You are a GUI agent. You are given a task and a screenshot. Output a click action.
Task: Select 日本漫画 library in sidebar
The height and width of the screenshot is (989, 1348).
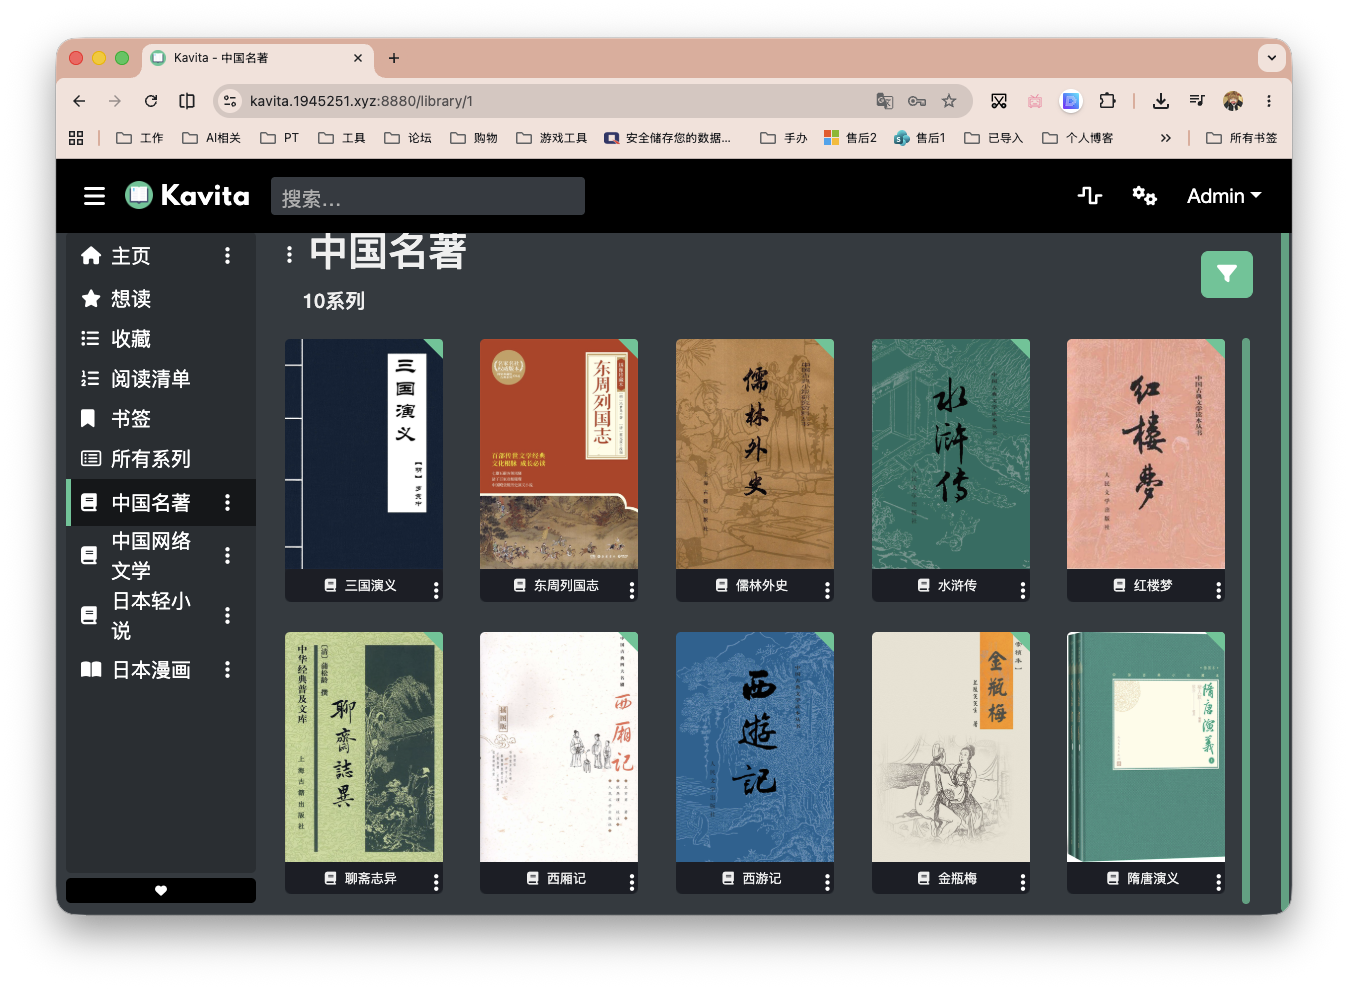151,670
